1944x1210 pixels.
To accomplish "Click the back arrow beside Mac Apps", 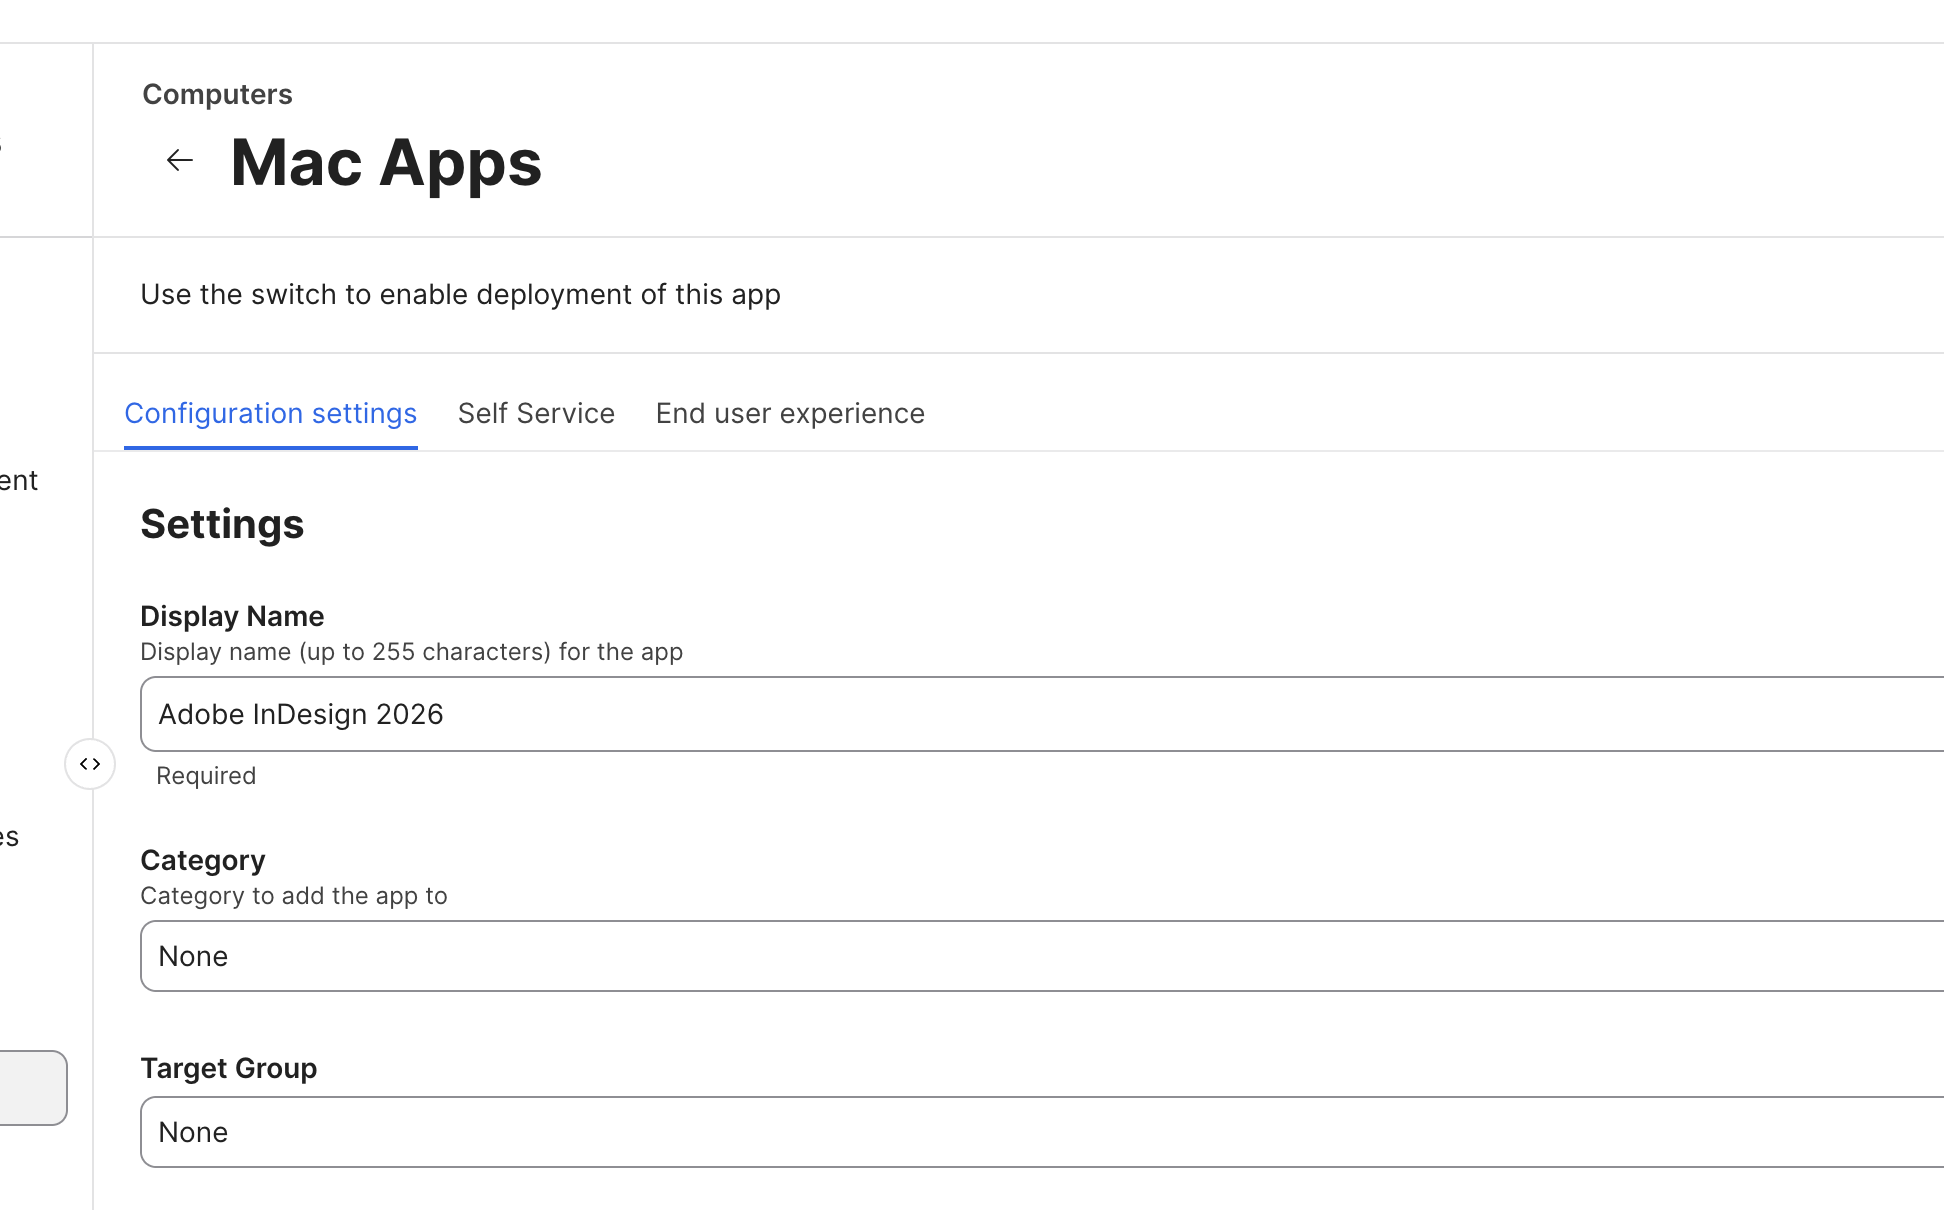I will [180, 160].
